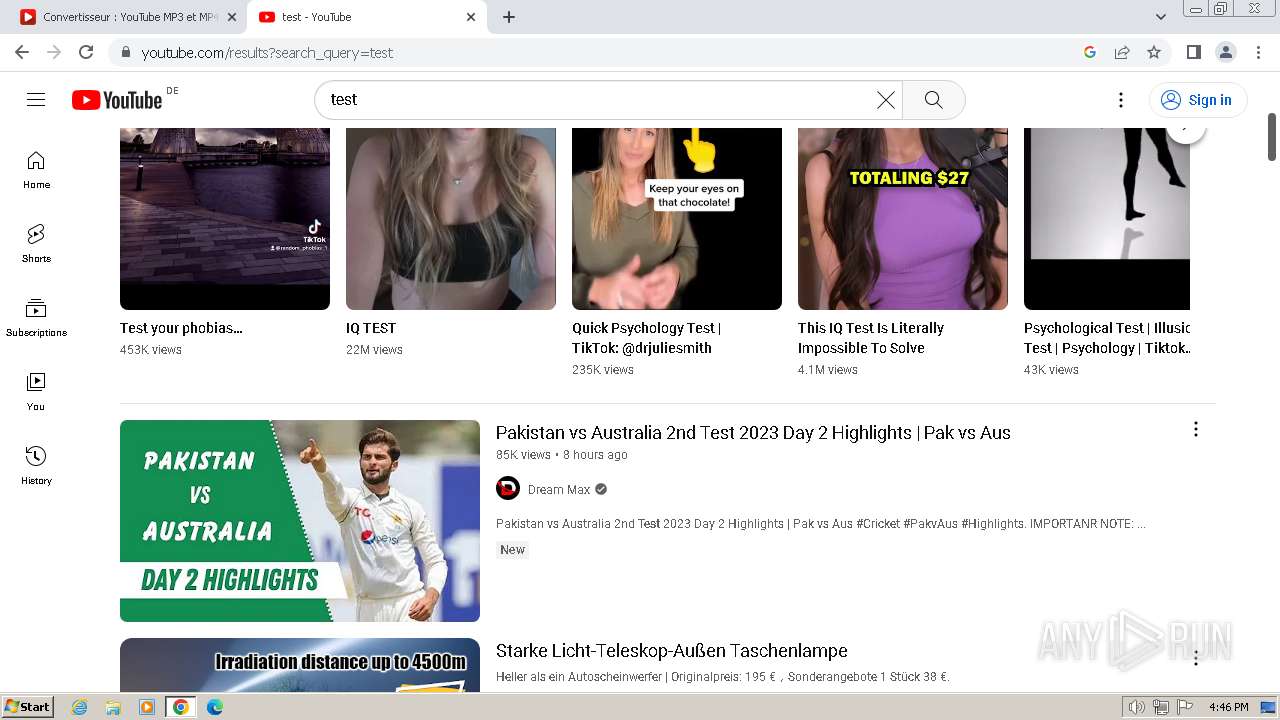This screenshot has height=720, width=1280.
Task: Click the browser address bar
Action: (x=600, y=52)
